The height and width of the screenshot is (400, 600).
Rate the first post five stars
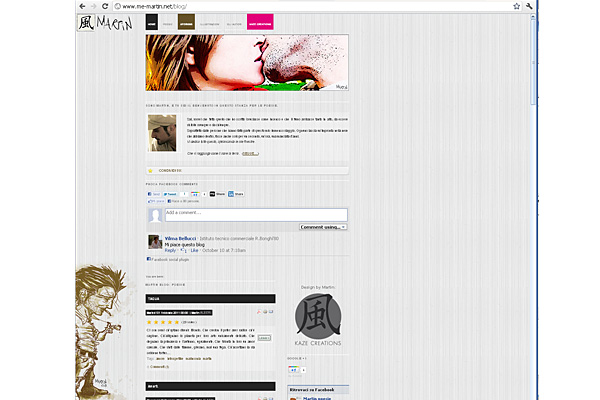coord(177,322)
